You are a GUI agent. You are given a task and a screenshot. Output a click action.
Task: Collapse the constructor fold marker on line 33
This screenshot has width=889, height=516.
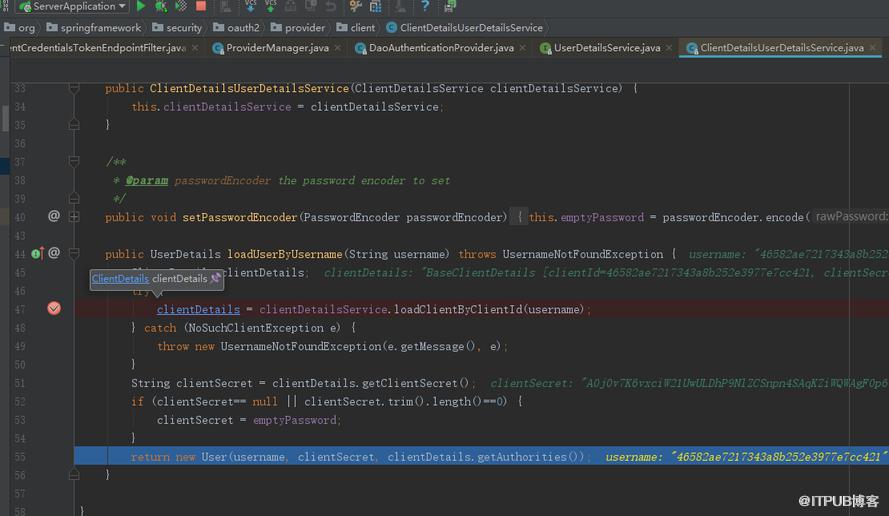74,88
